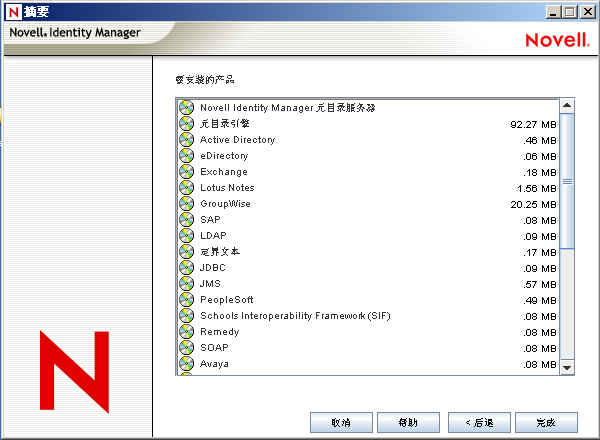Click the disc icon beside SOAP
600x440 pixels.
[186, 347]
